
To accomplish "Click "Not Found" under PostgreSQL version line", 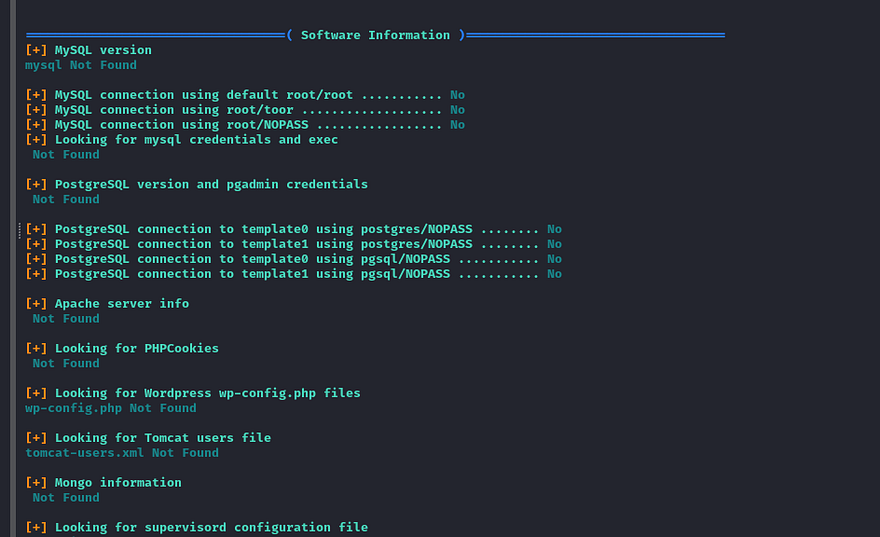I will [x=66, y=199].
